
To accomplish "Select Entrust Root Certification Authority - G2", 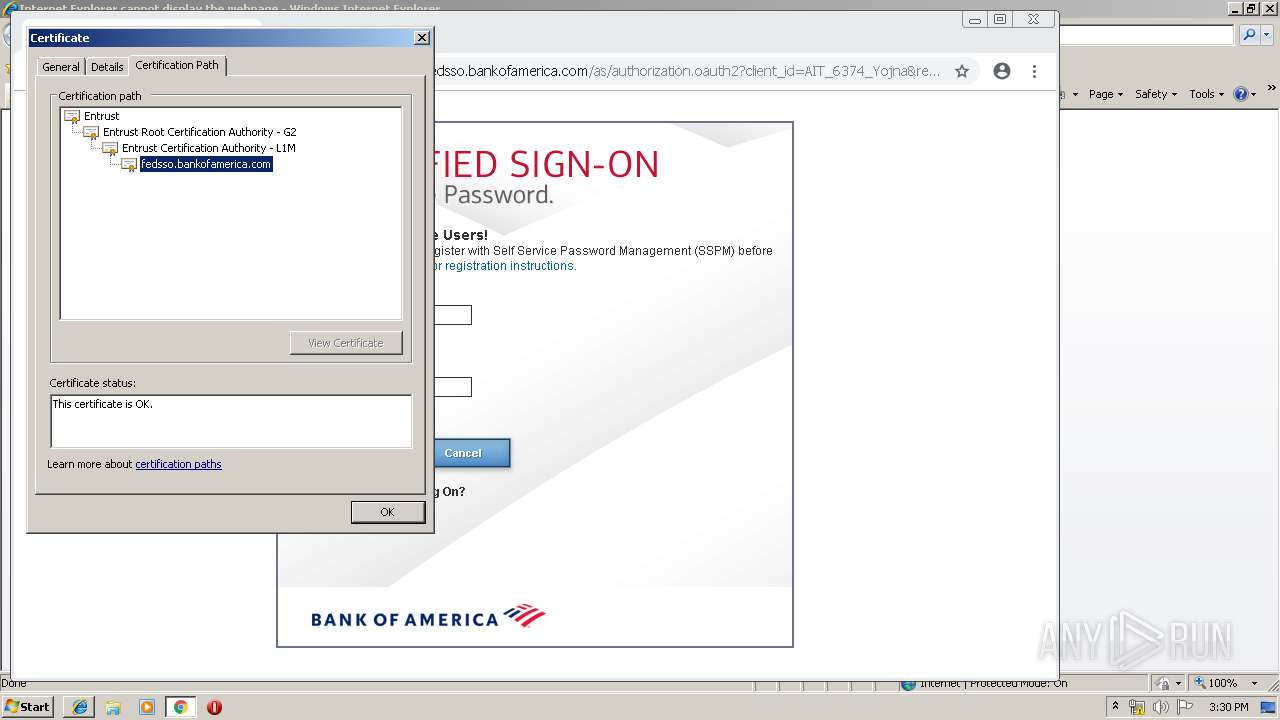I will (x=199, y=132).
